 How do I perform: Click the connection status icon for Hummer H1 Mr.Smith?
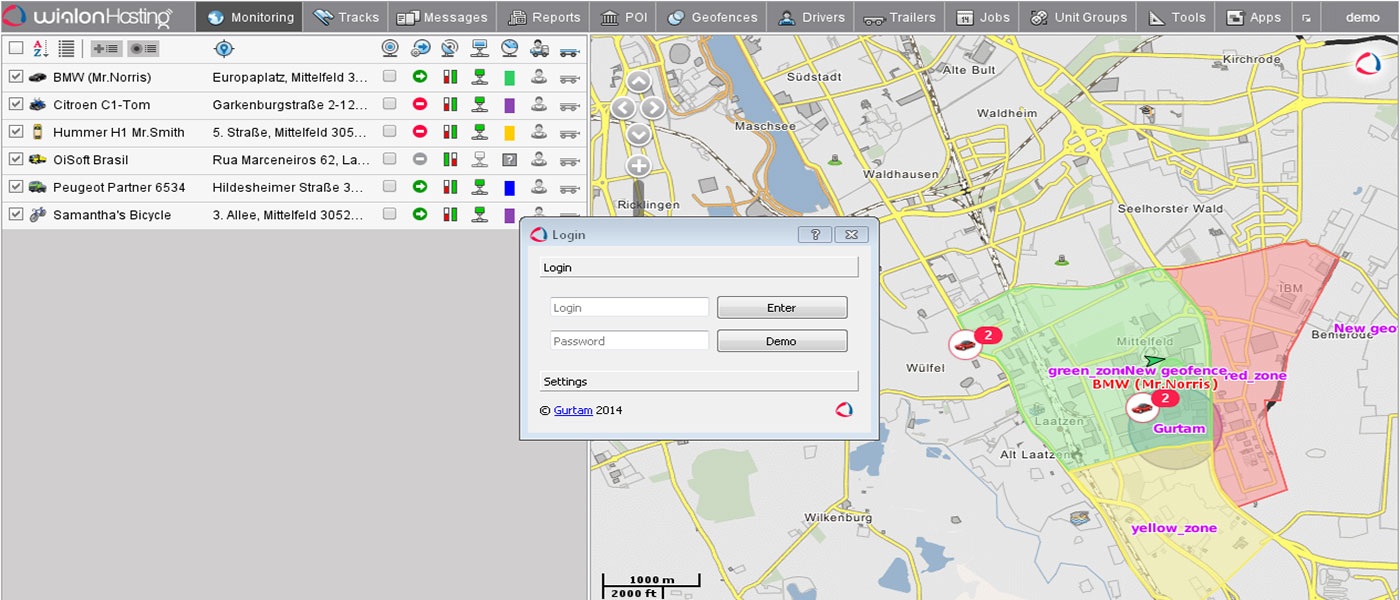479,131
